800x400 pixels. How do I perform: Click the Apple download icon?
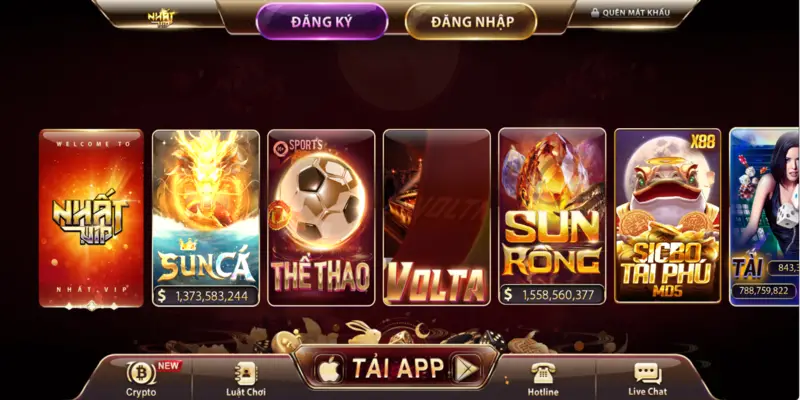[329, 368]
